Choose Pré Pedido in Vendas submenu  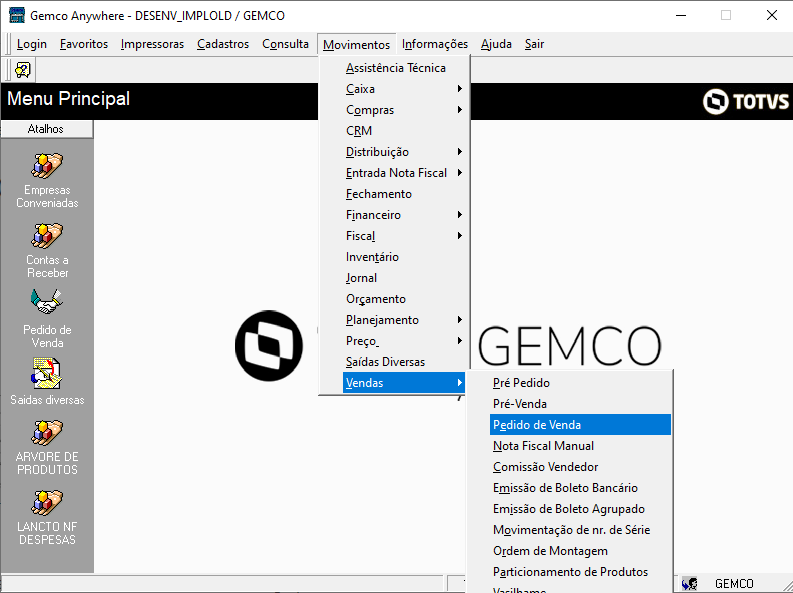point(581,383)
